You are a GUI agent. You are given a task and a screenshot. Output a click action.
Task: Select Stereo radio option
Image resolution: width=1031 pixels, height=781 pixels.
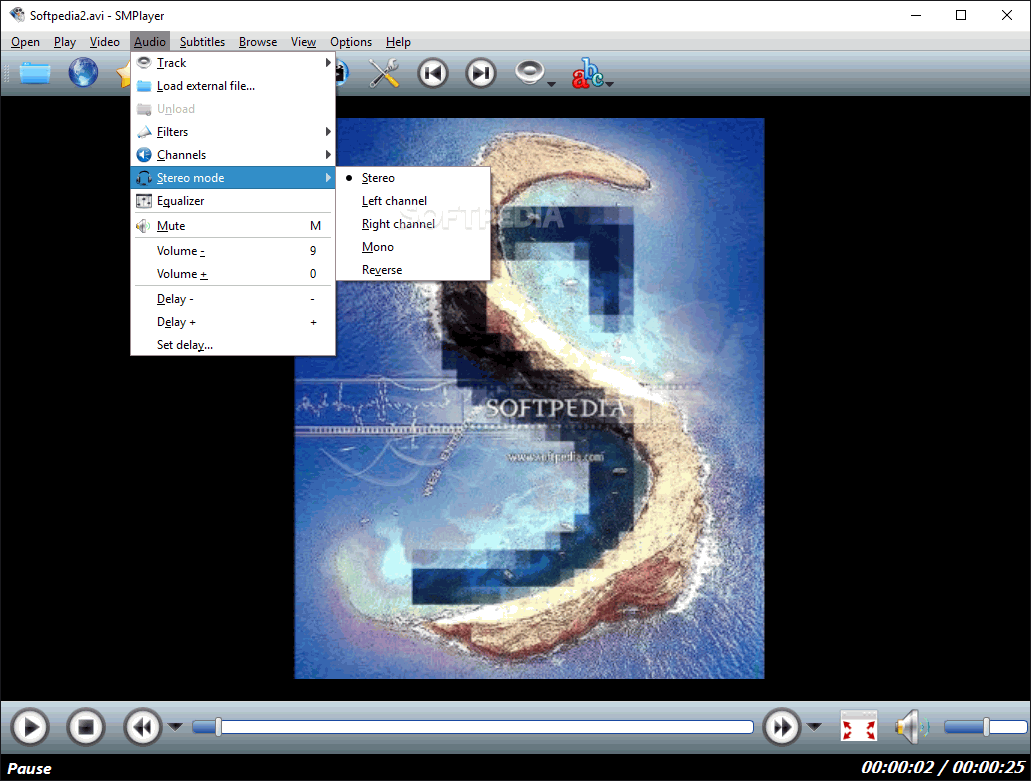(x=413, y=178)
